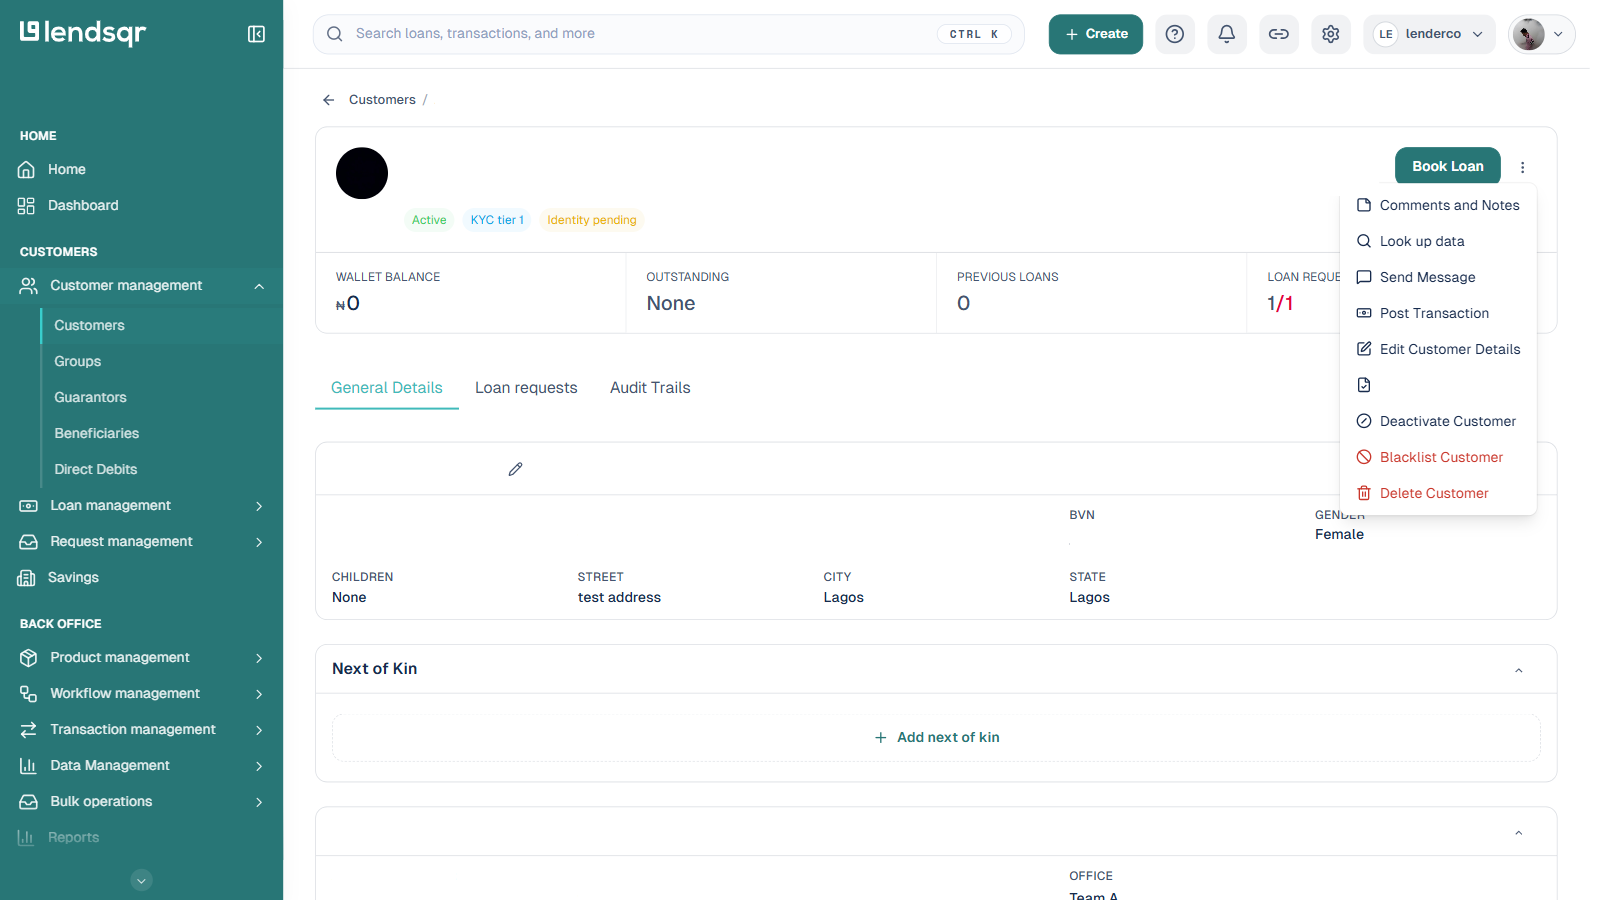The height and width of the screenshot is (900, 1600).
Task: Click Add next of kin
Action: point(937,737)
